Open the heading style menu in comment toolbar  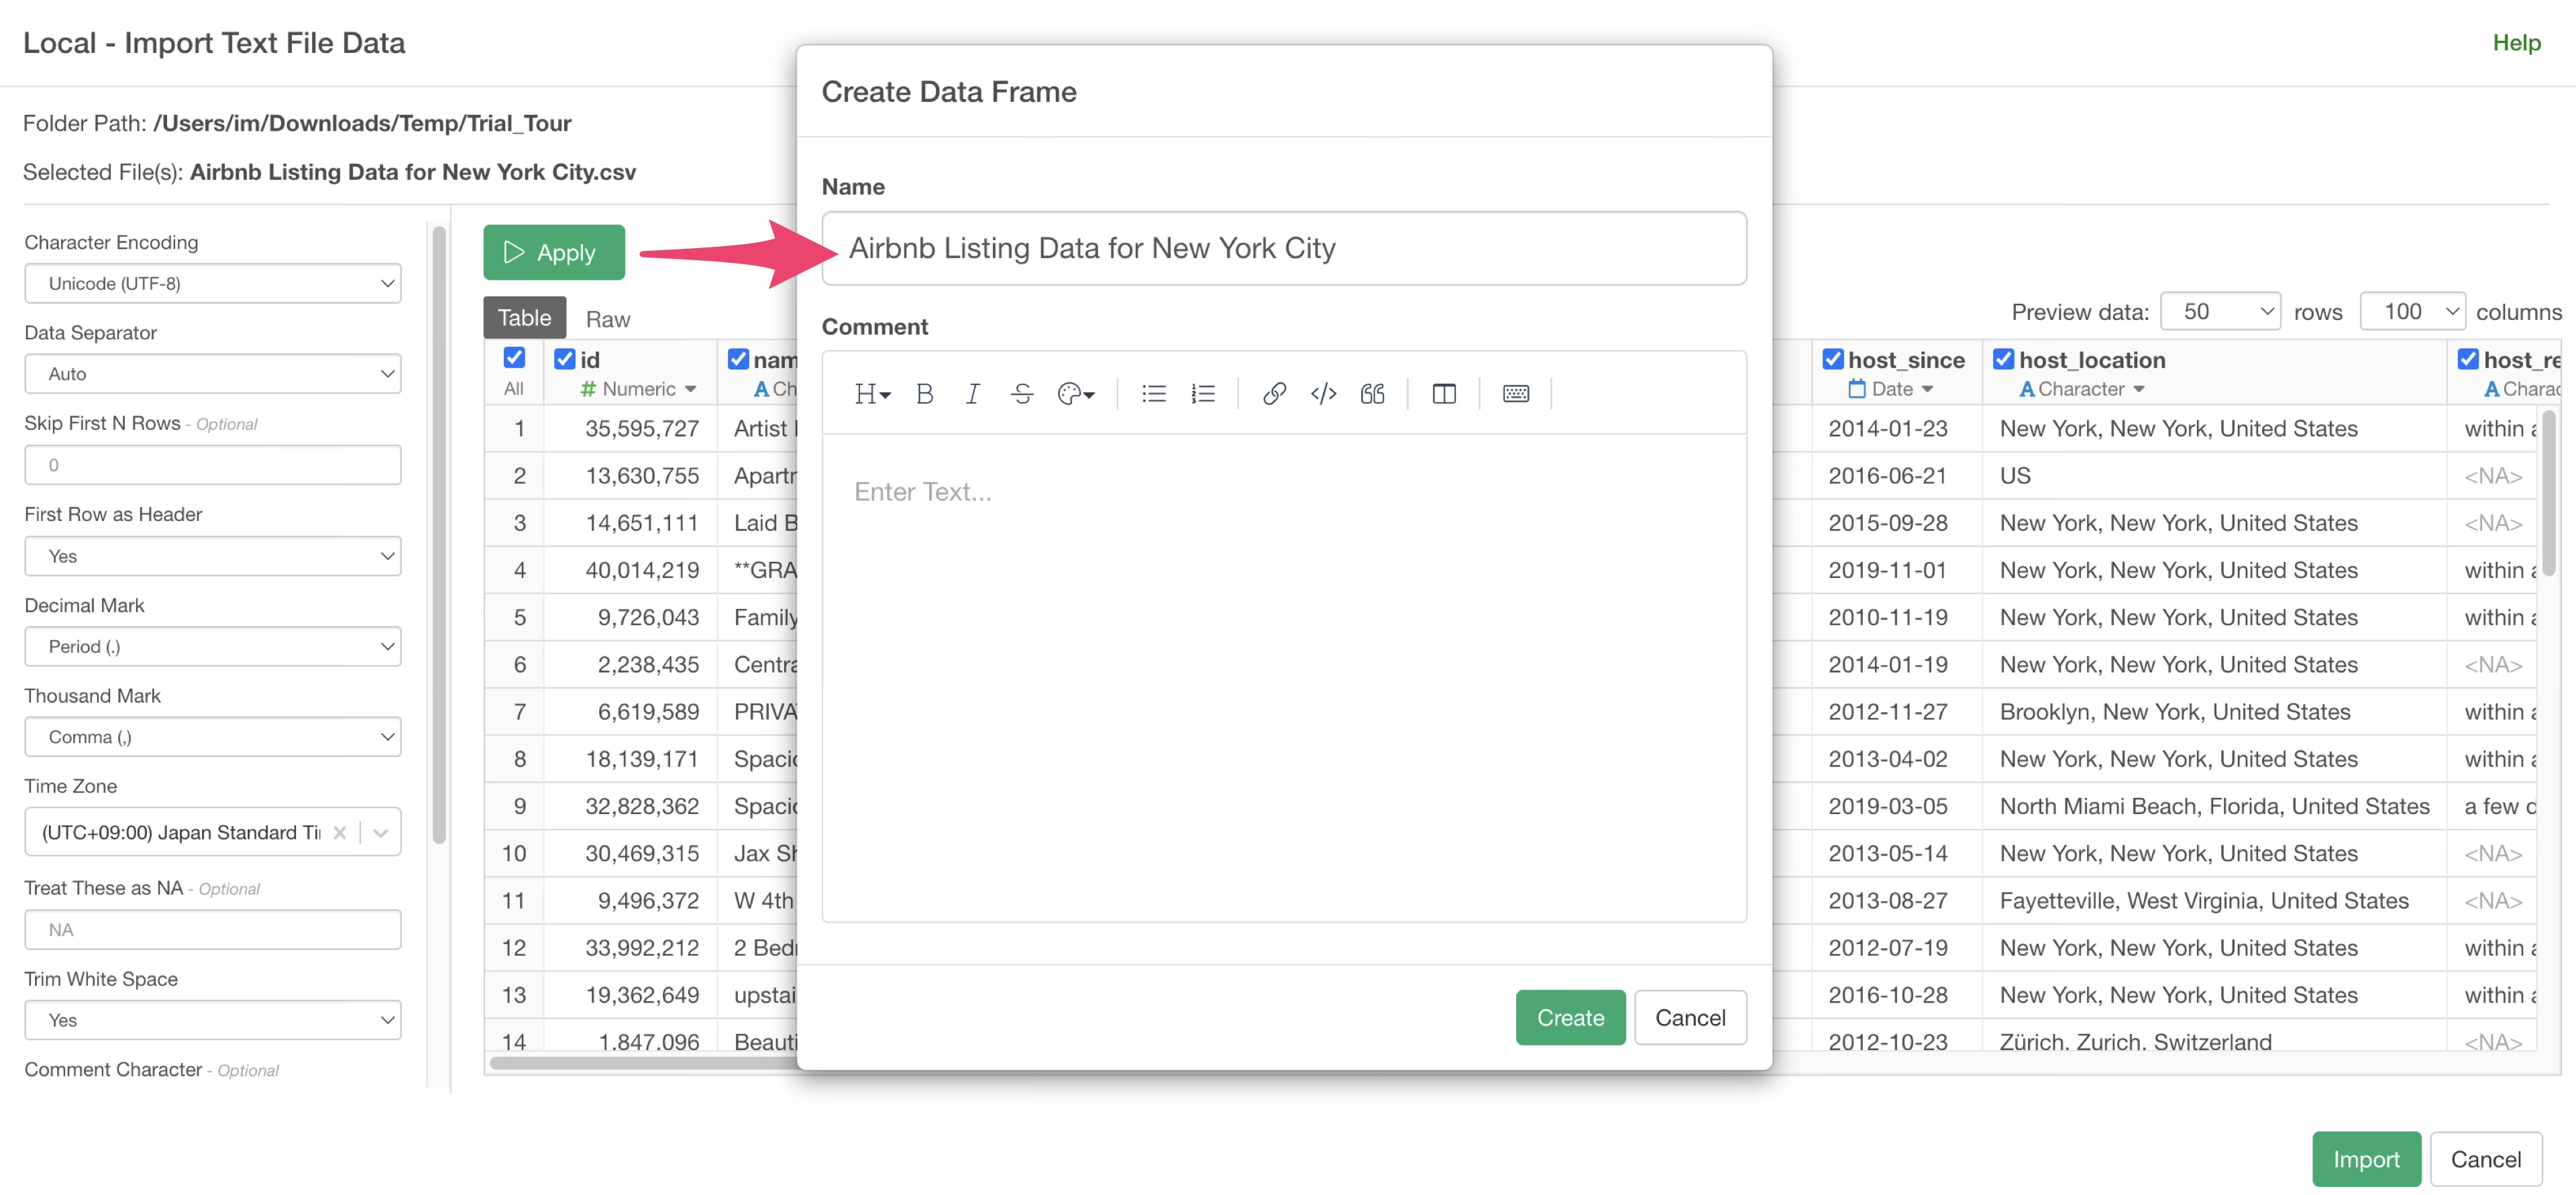(x=871, y=394)
